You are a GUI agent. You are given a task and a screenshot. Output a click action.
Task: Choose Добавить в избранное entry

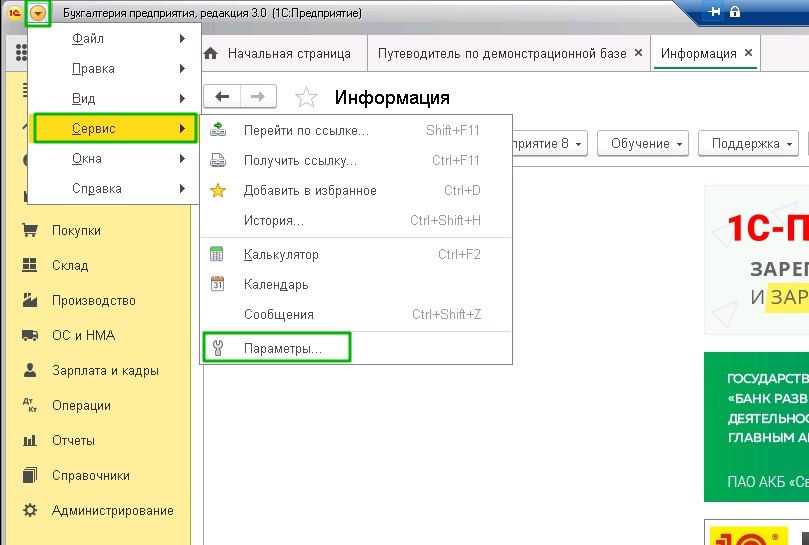[356, 190]
